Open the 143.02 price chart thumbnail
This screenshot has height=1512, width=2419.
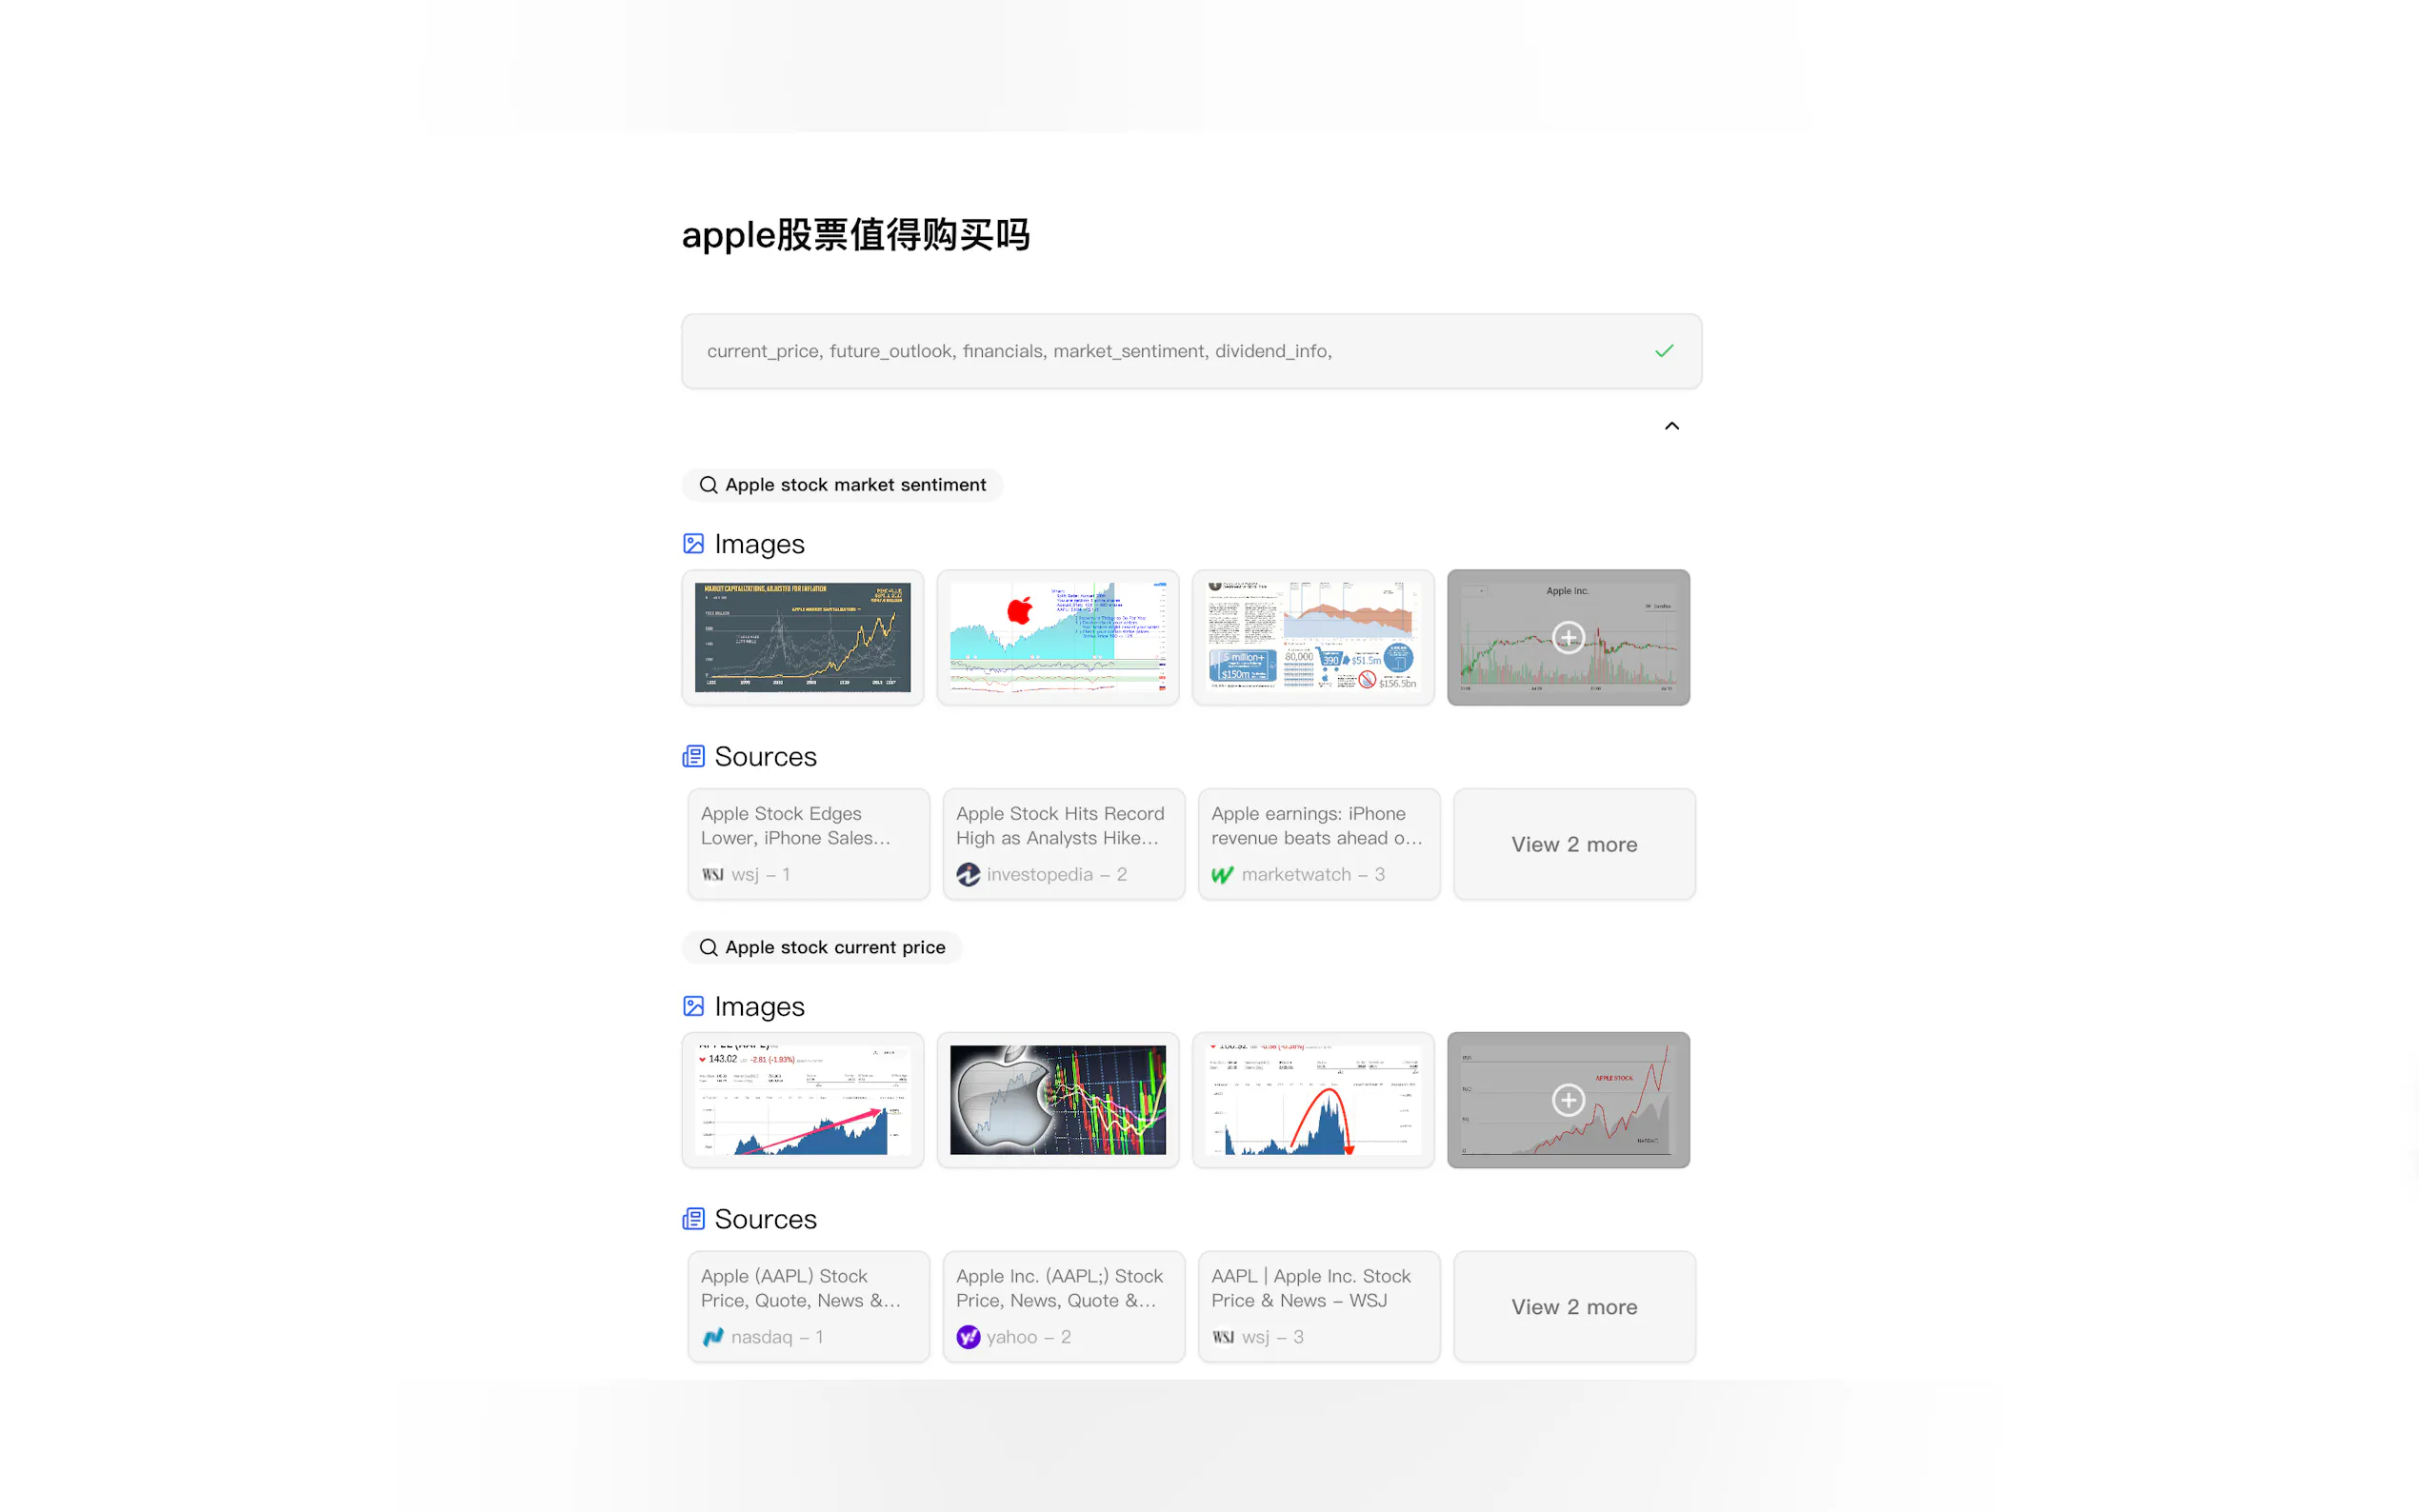802,1100
